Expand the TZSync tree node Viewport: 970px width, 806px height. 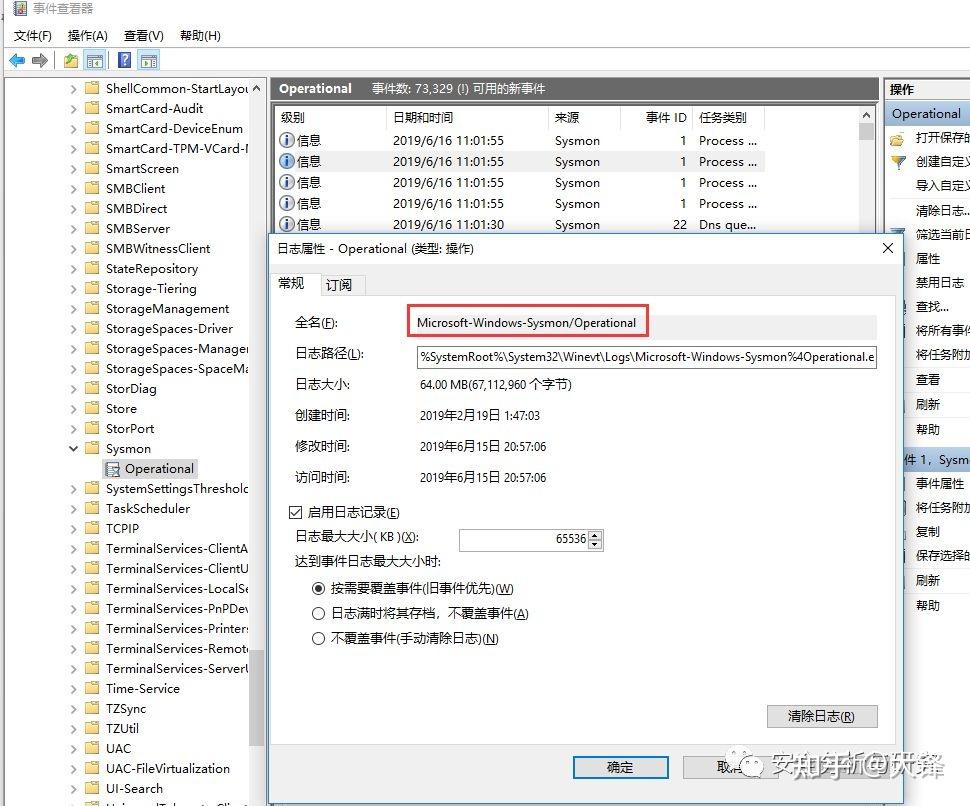74,708
